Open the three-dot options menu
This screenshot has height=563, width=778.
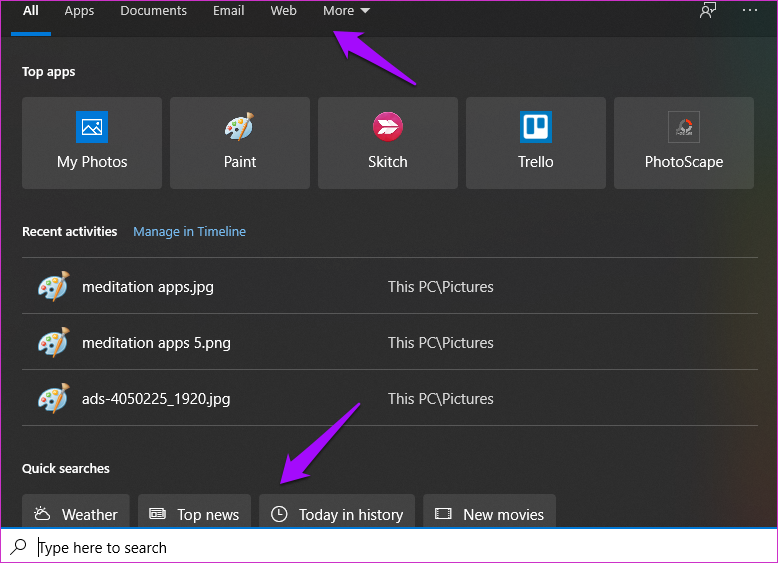[x=750, y=11]
